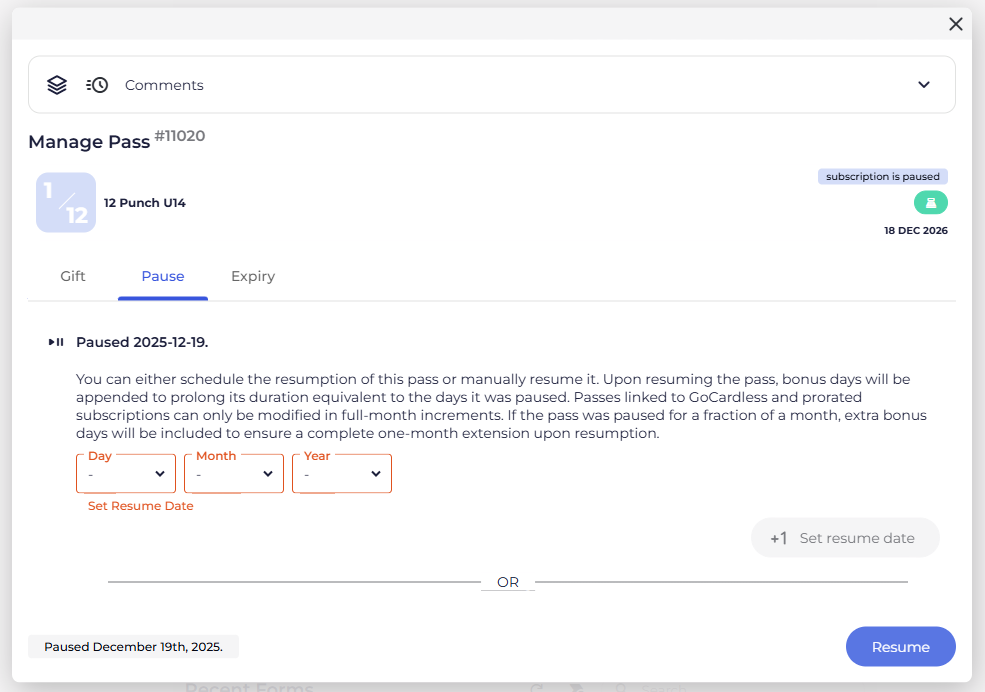The width and height of the screenshot is (985, 692).
Task: Click the 12 Punch pass thumbnail
Action: coord(66,203)
